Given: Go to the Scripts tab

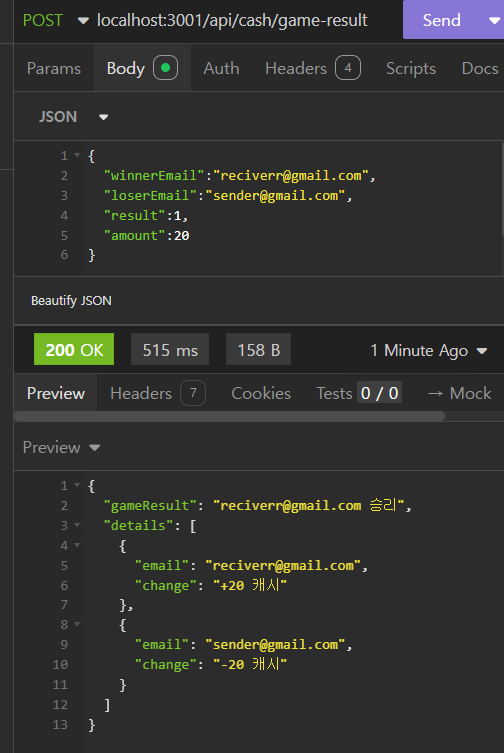Looking at the screenshot, I should [411, 68].
